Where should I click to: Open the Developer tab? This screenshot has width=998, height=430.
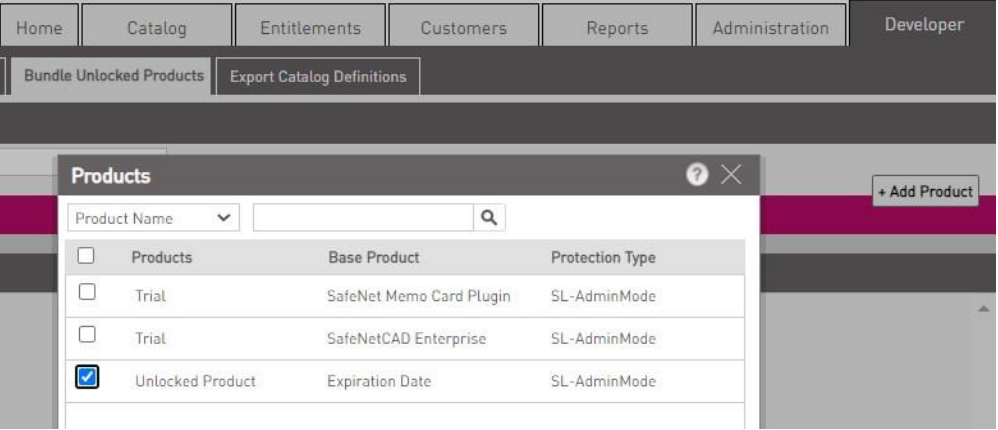(923, 26)
